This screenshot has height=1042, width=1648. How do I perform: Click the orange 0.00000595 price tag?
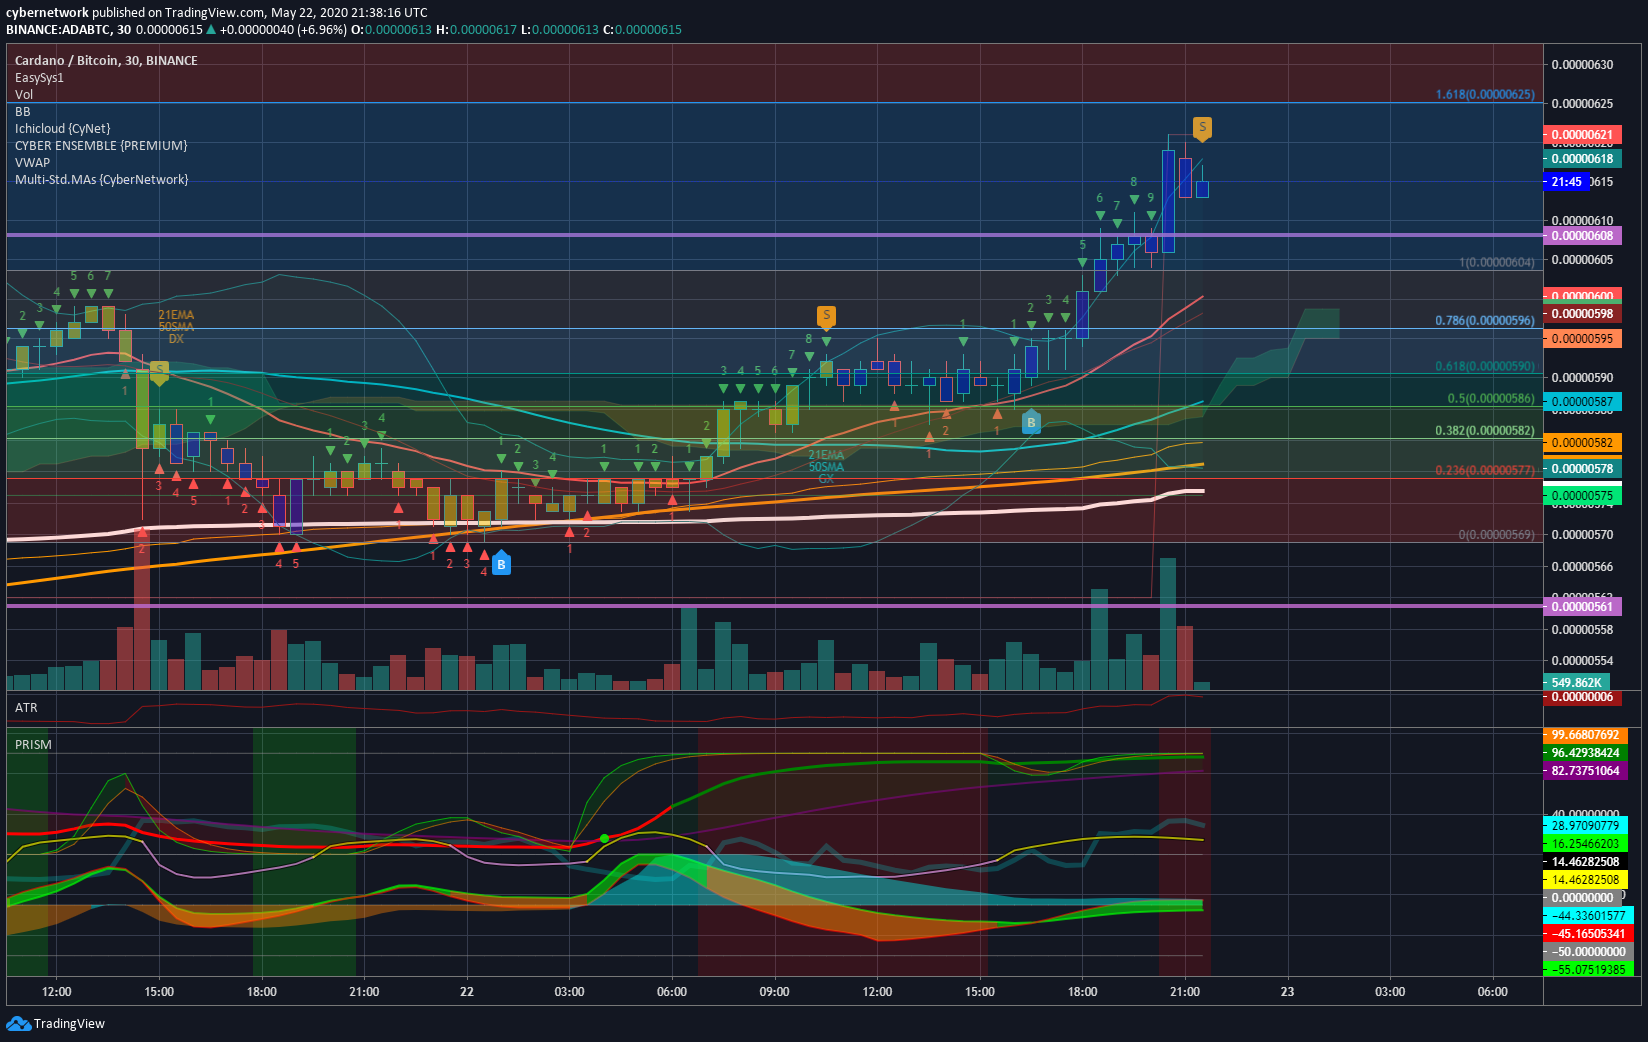click(1583, 339)
